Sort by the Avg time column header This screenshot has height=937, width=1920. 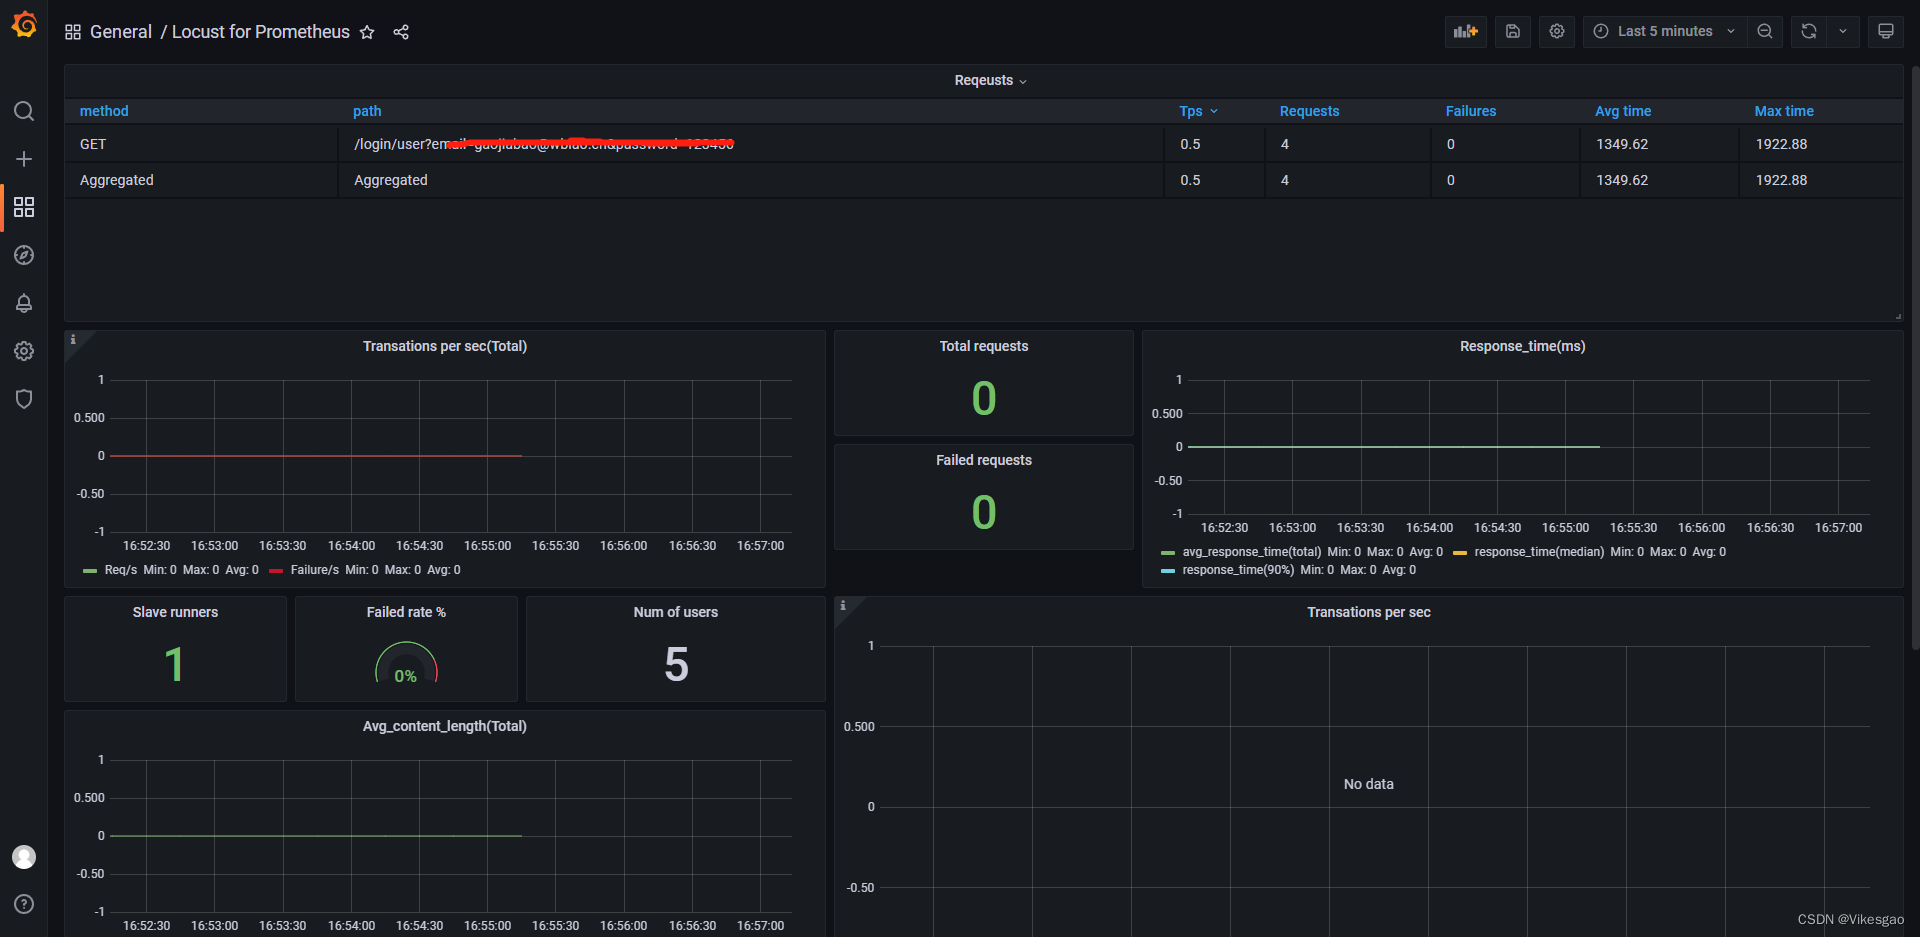coord(1623,111)
